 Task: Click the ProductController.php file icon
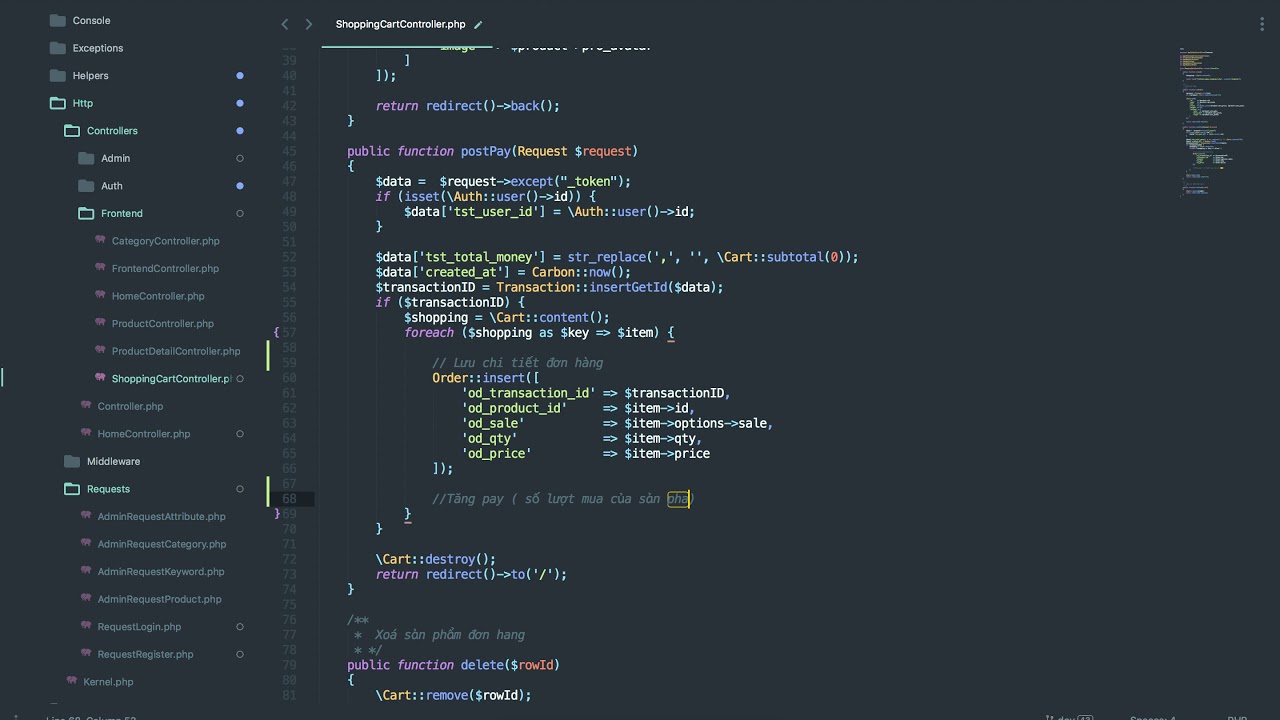(x=100, y=323)
